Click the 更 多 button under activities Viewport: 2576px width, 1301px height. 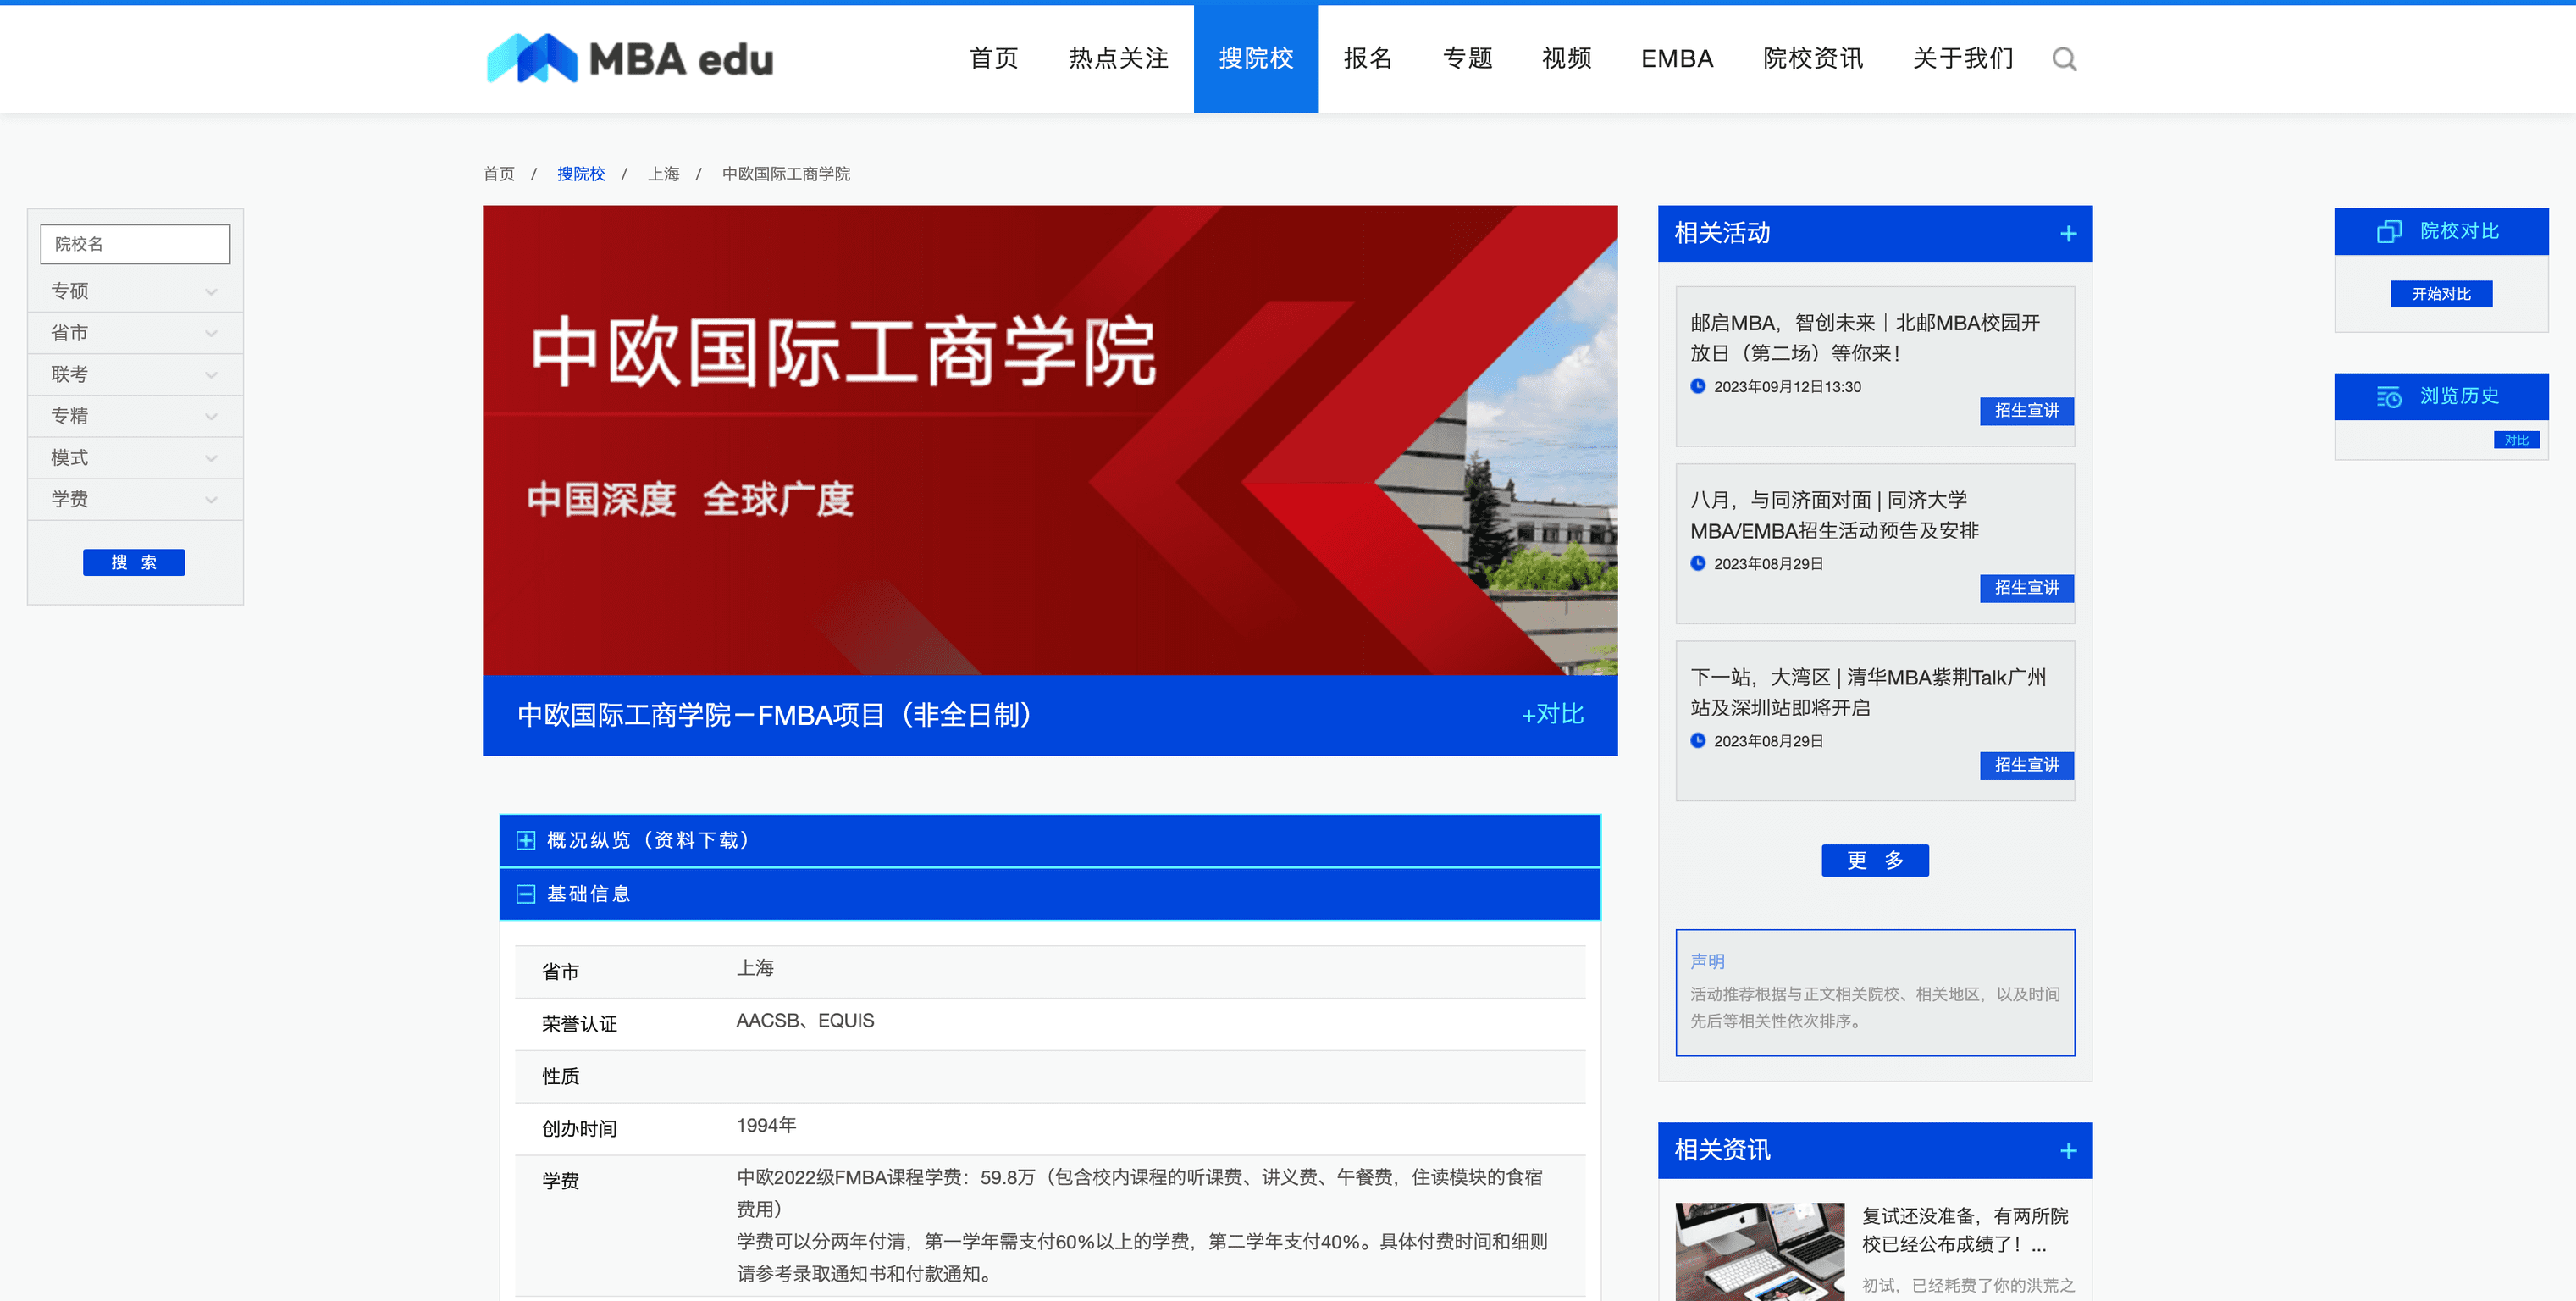[1875, 861]
